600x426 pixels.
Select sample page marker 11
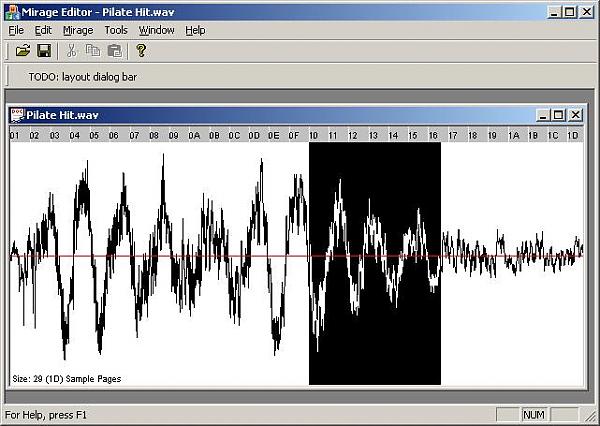pyautogui.click(x=333, y=135)
